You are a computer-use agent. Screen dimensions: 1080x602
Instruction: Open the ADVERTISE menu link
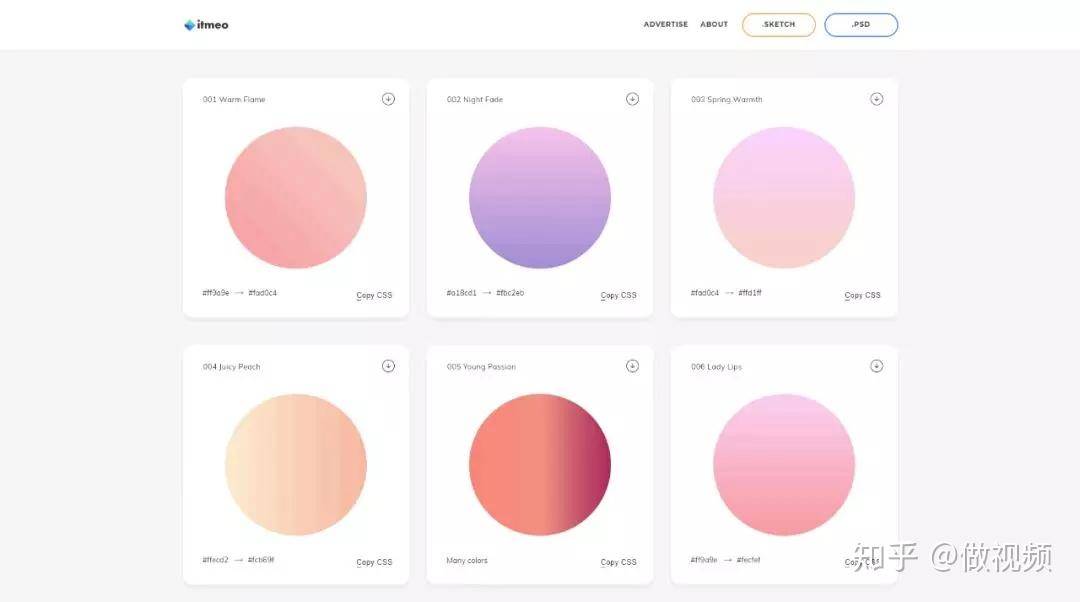click(x=665, y=24)
